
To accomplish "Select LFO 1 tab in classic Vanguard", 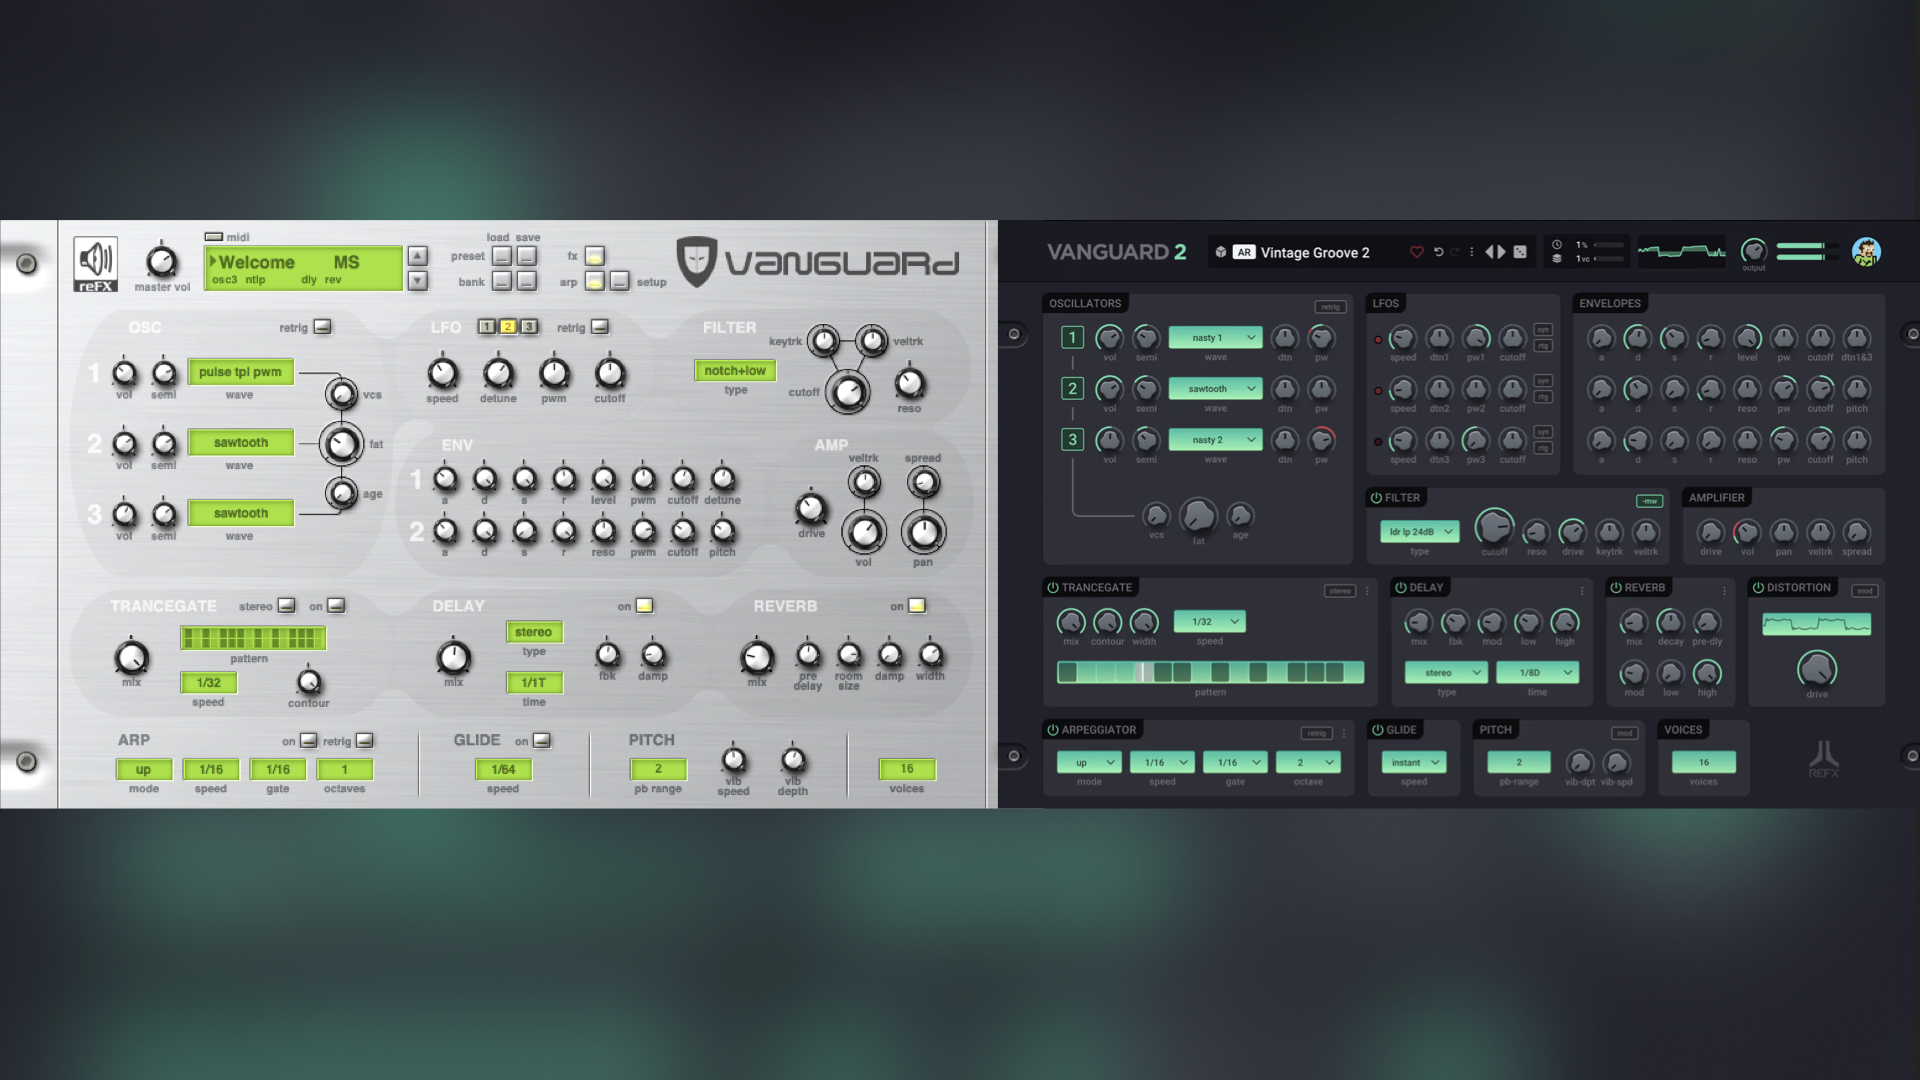I will tap(487, 327).
